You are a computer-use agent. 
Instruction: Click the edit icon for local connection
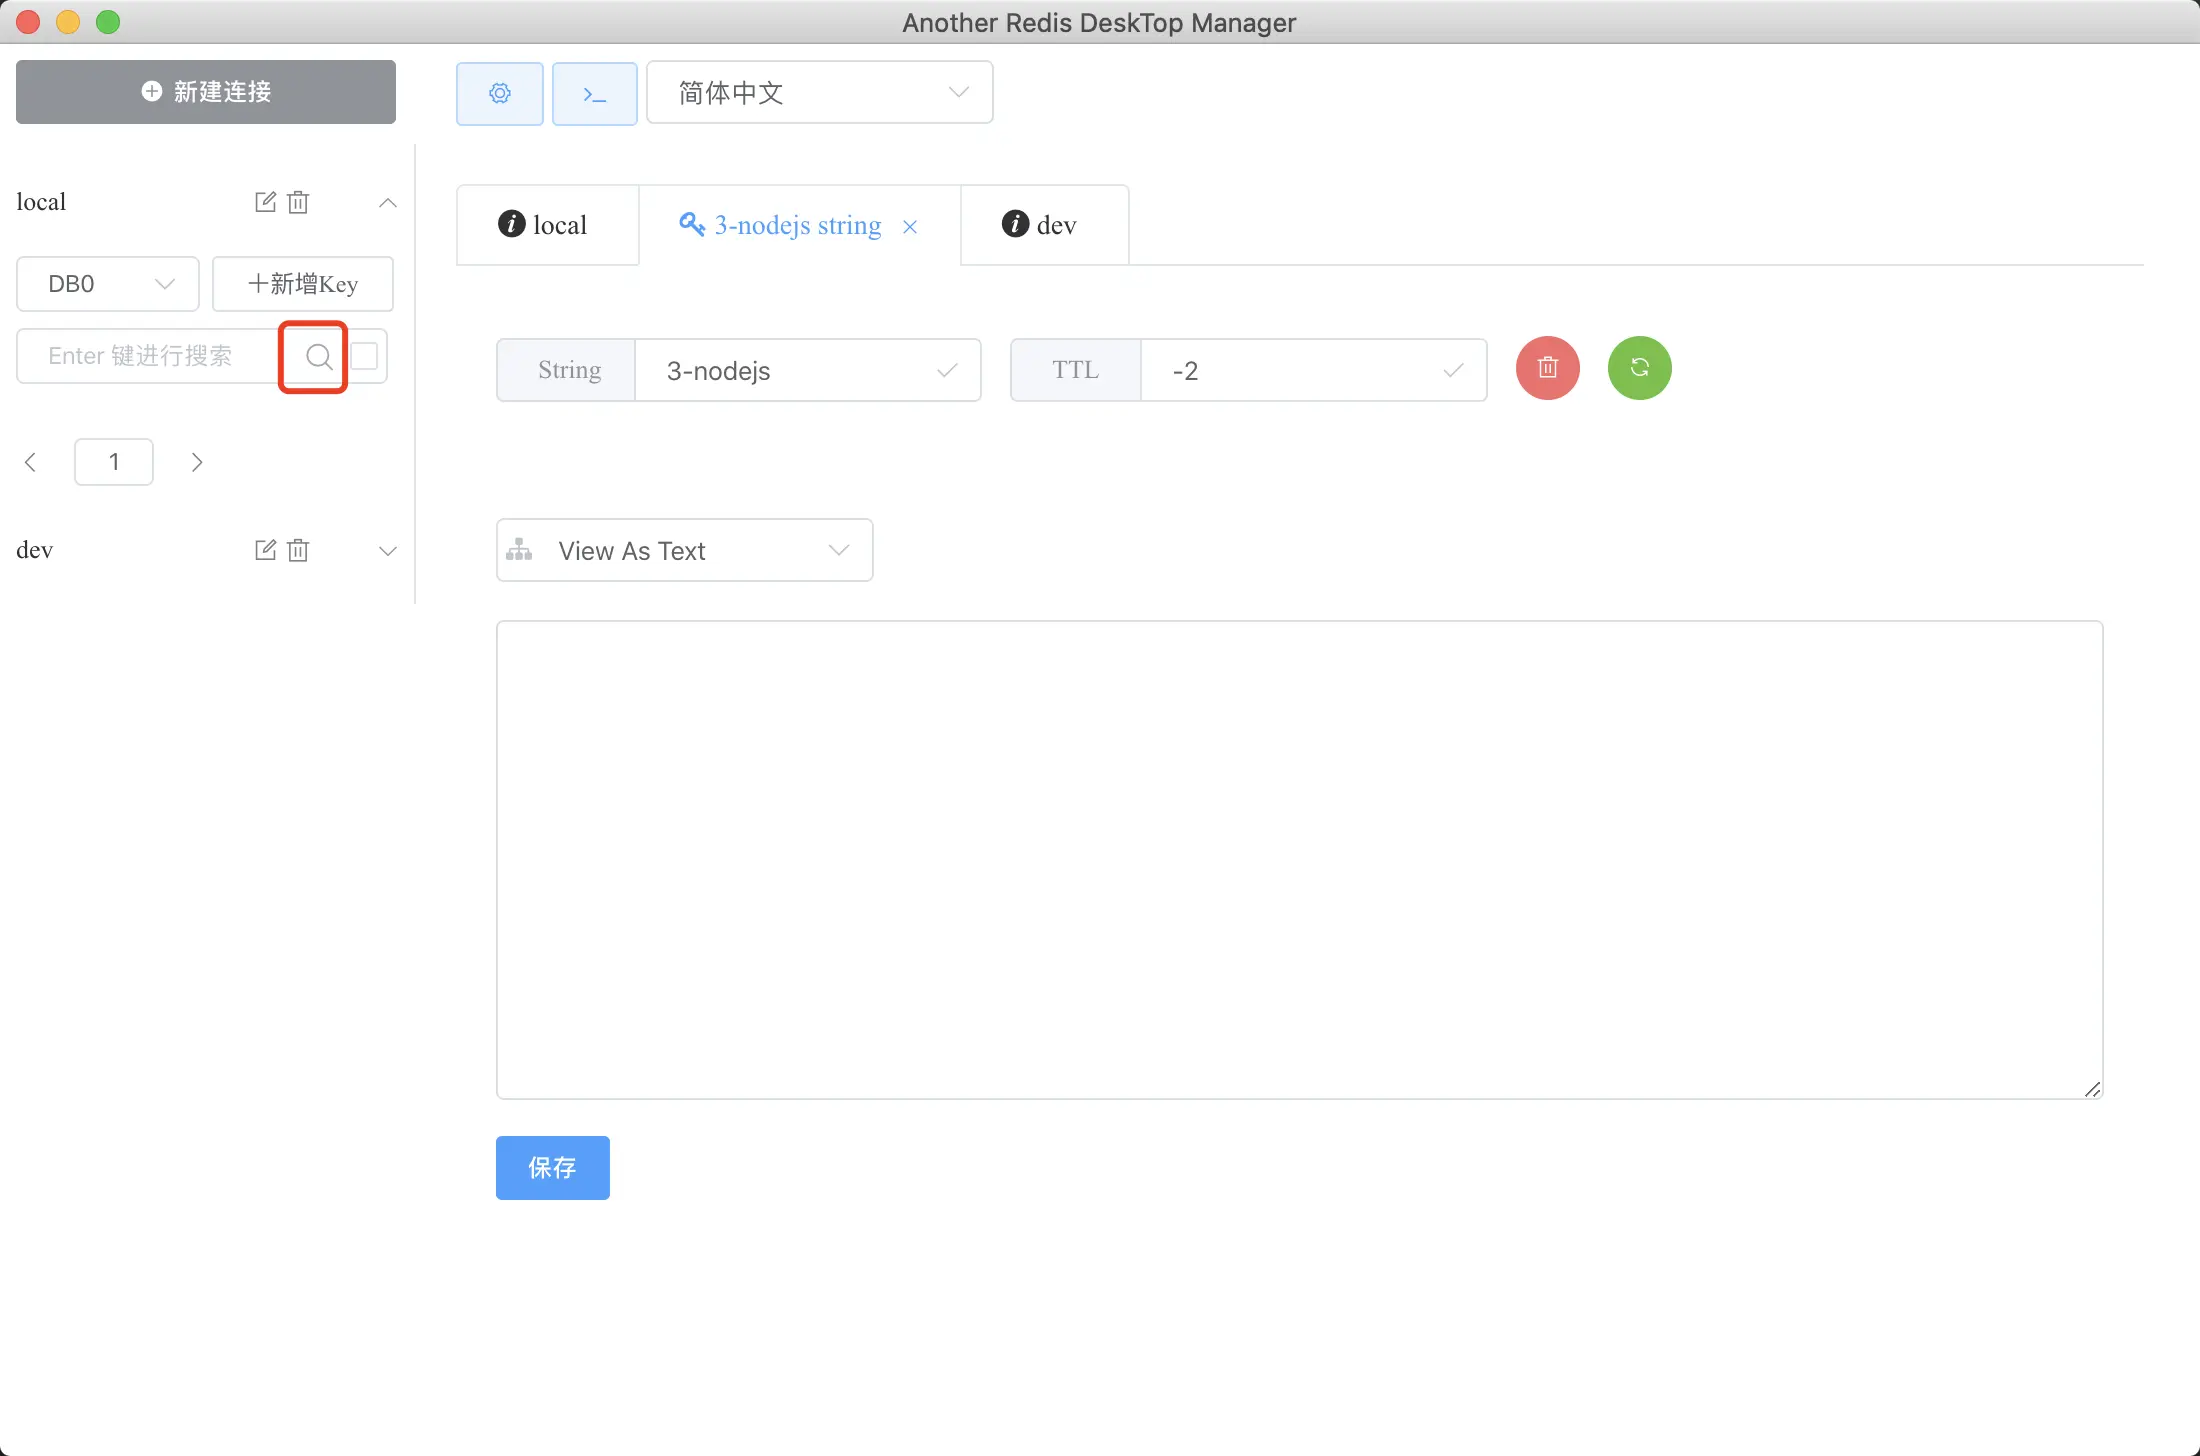[x=265, y=202]
